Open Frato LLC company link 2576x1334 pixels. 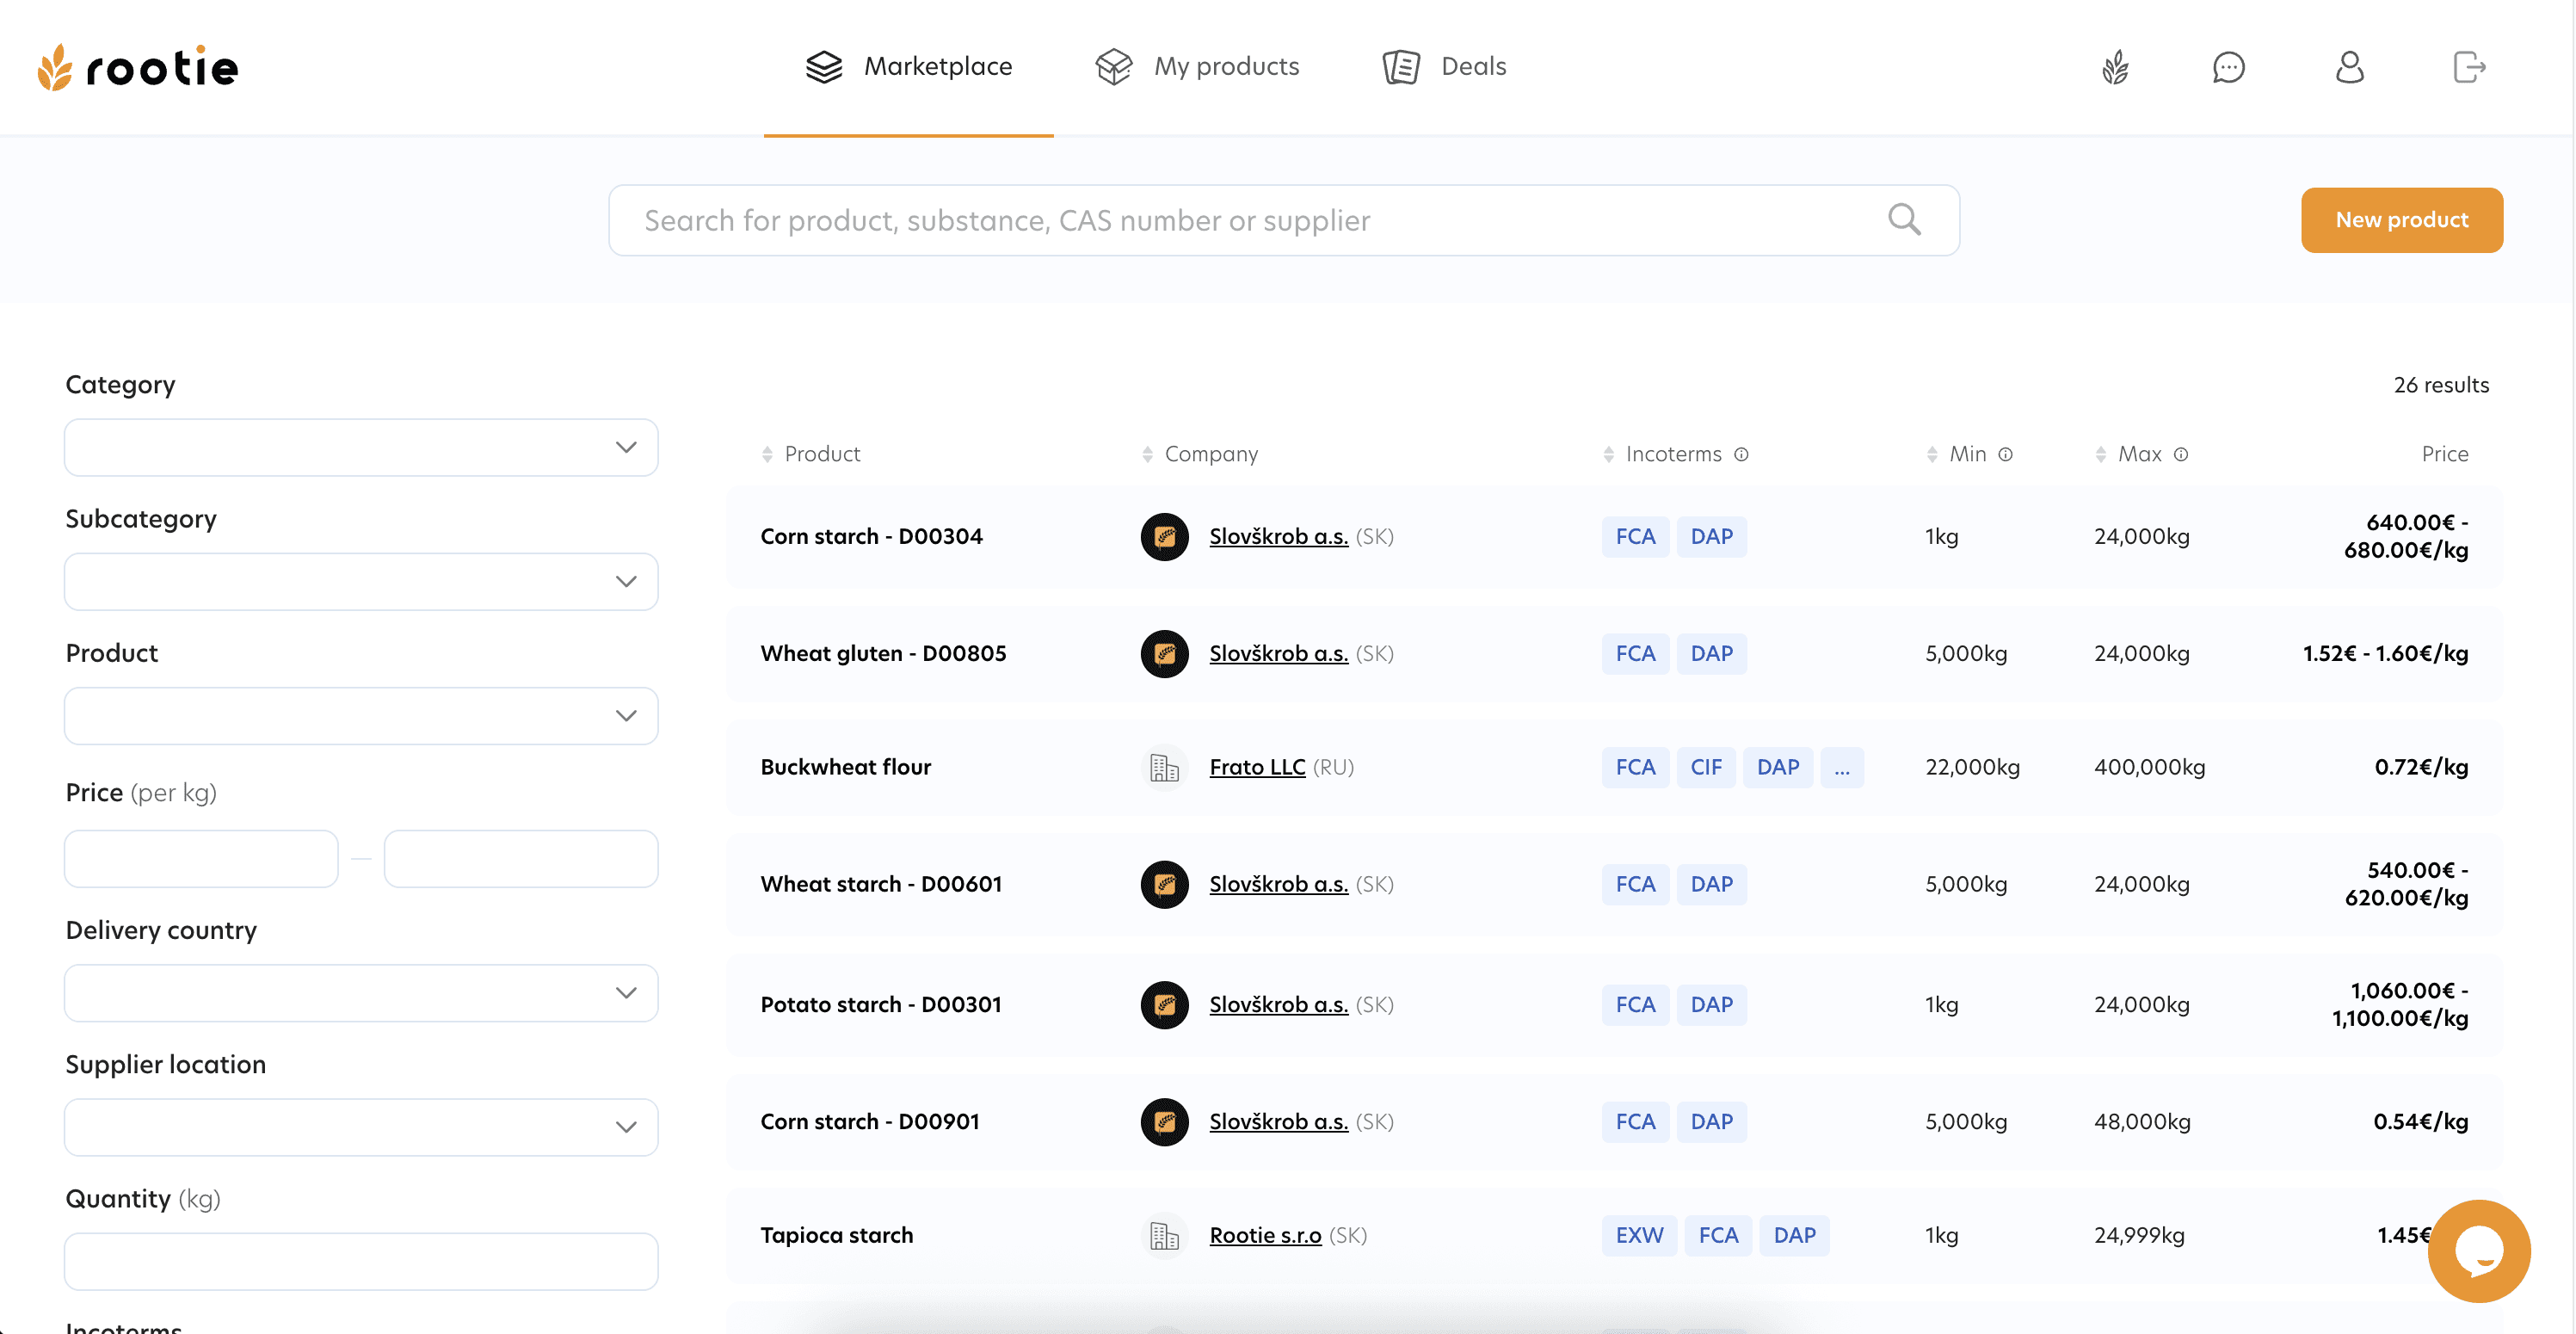pyautogui.click(x=1257, y=767)
